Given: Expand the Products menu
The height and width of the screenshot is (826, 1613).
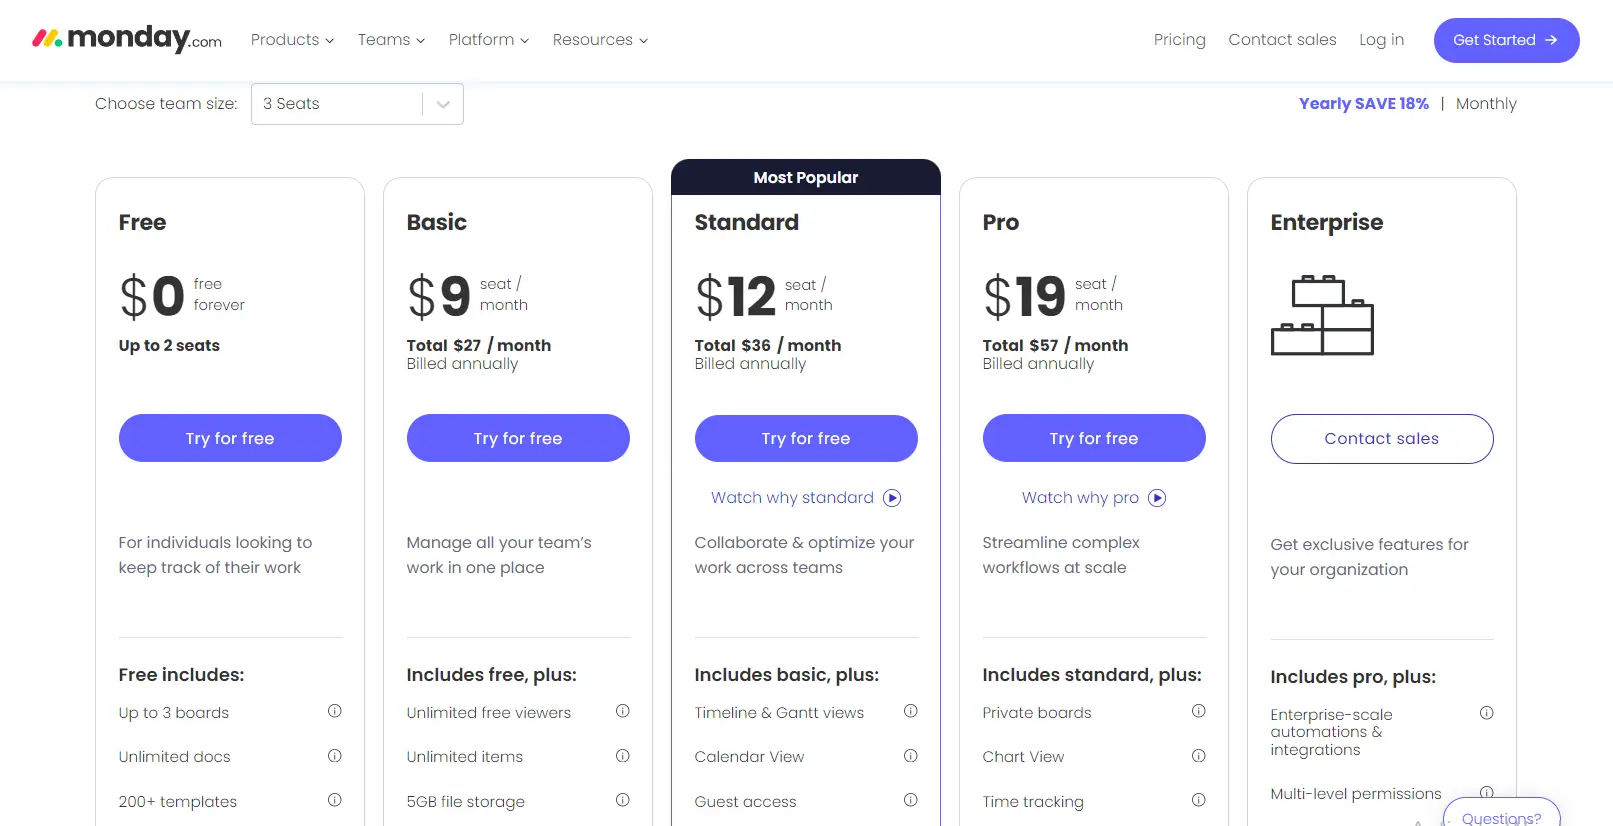Looking at the screenshot, I should [292, 40].
